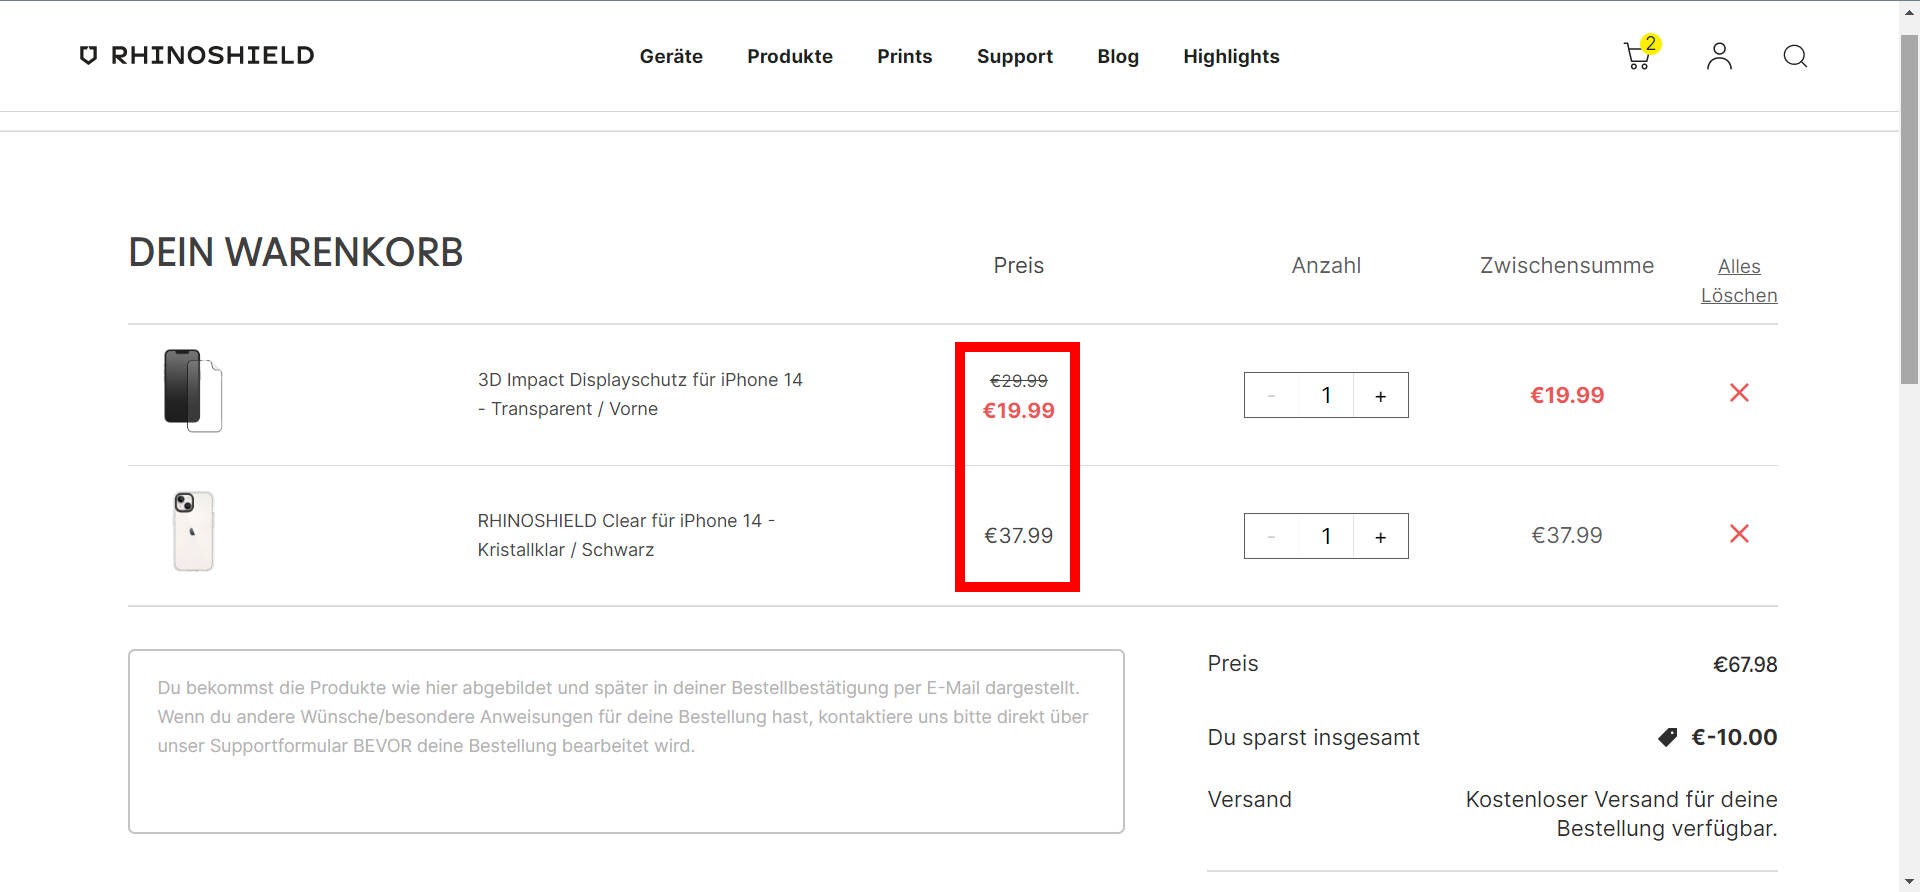Decrease quantity of RHINOSHIELD Clear case
1920x892 pixels.
1271,536
